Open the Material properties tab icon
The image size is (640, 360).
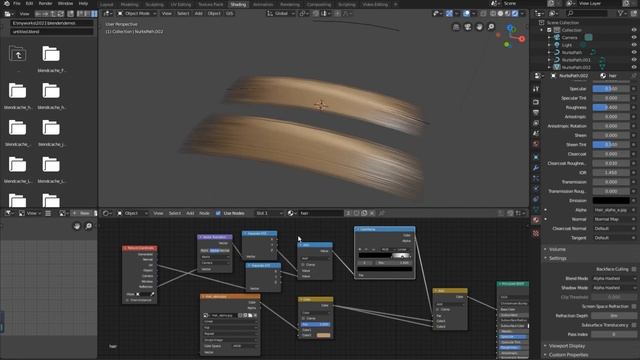tap(536, 220)
